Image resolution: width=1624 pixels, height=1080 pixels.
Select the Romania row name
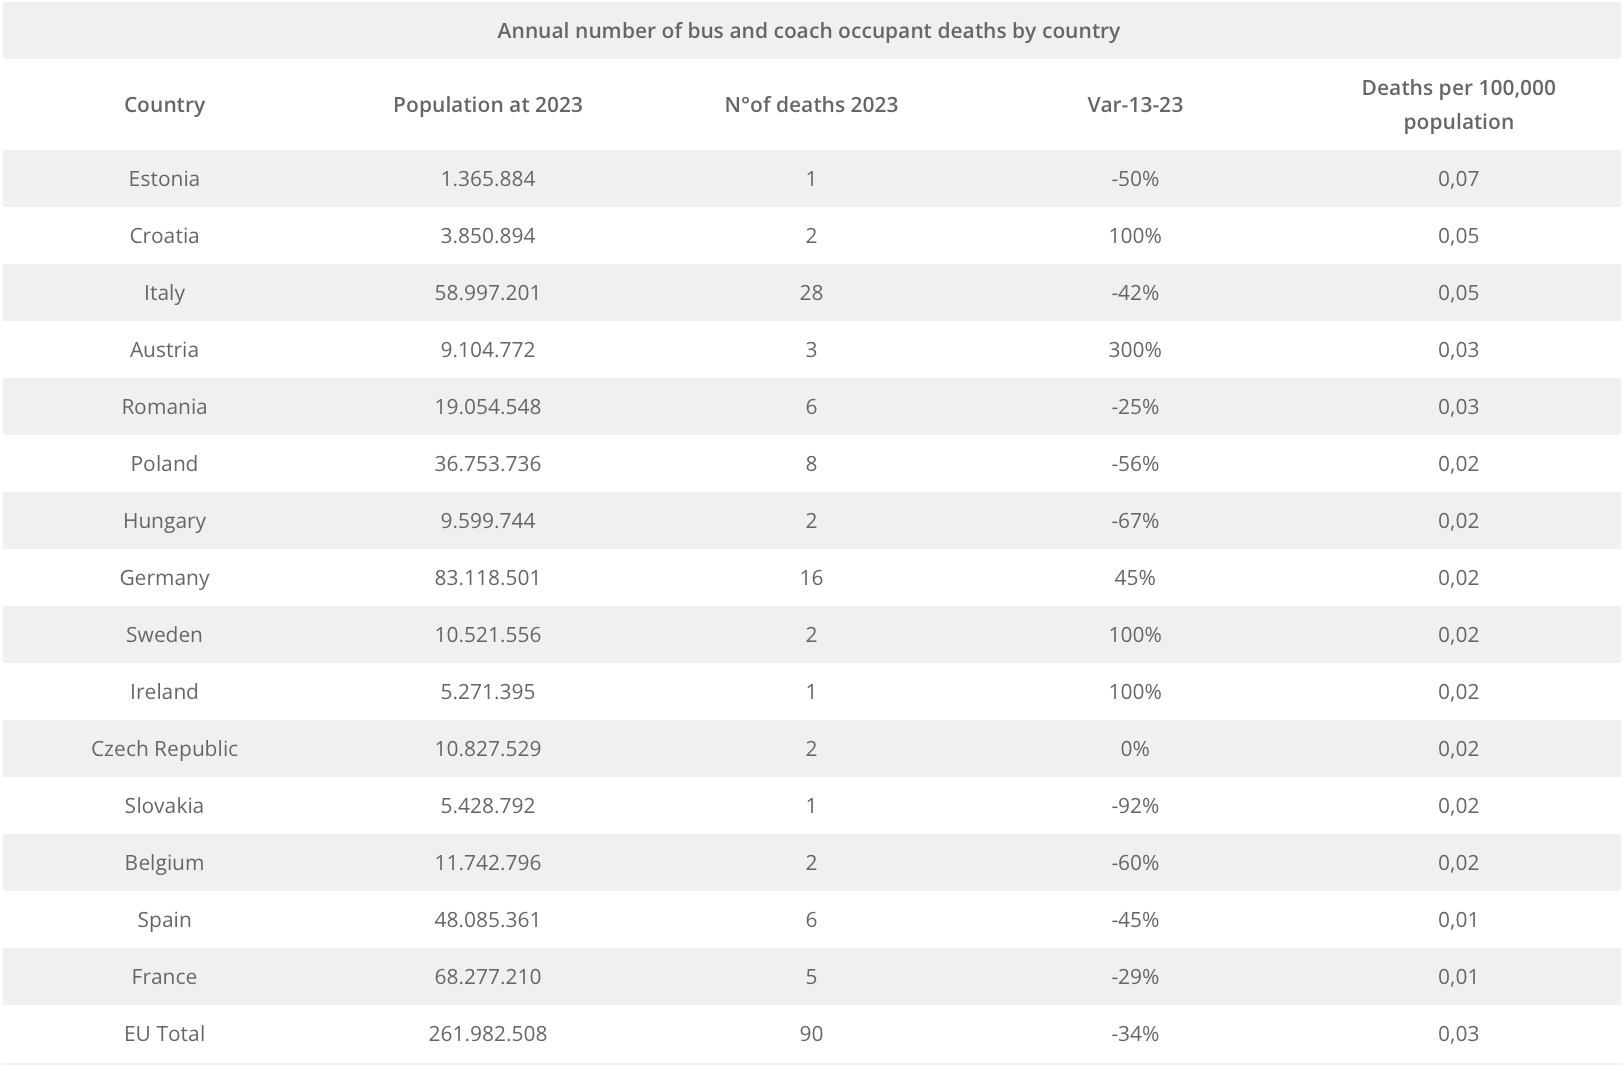164,407
